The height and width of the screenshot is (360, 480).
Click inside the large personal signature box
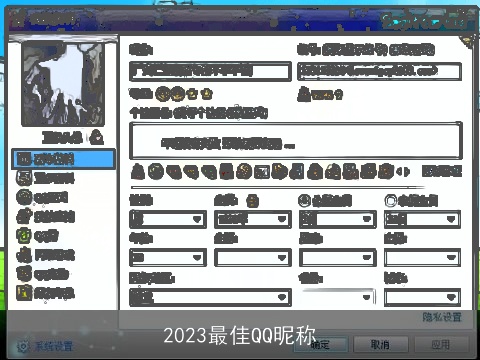click(296, 140)
